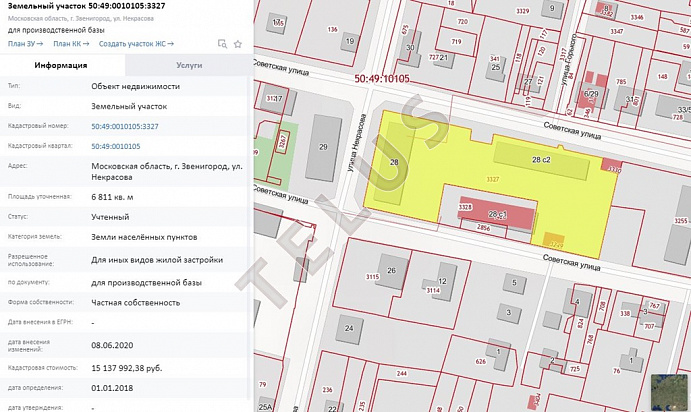The height and width of the screenshot is (412, 691).
Task: Click the satellite basemap thumbnail
Action: pyautogui.click(x=669, y=392)
